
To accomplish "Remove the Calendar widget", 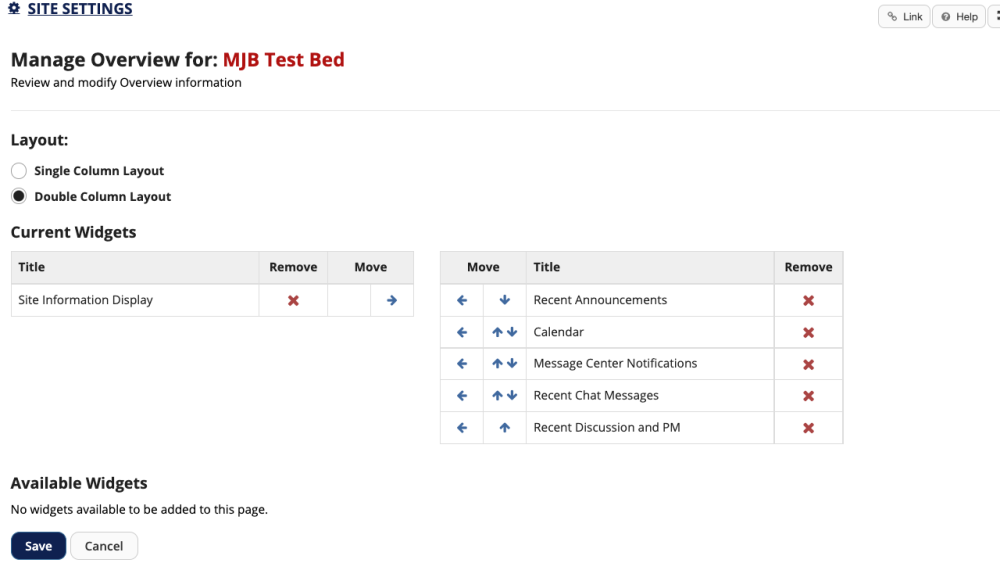I will 808,333.
